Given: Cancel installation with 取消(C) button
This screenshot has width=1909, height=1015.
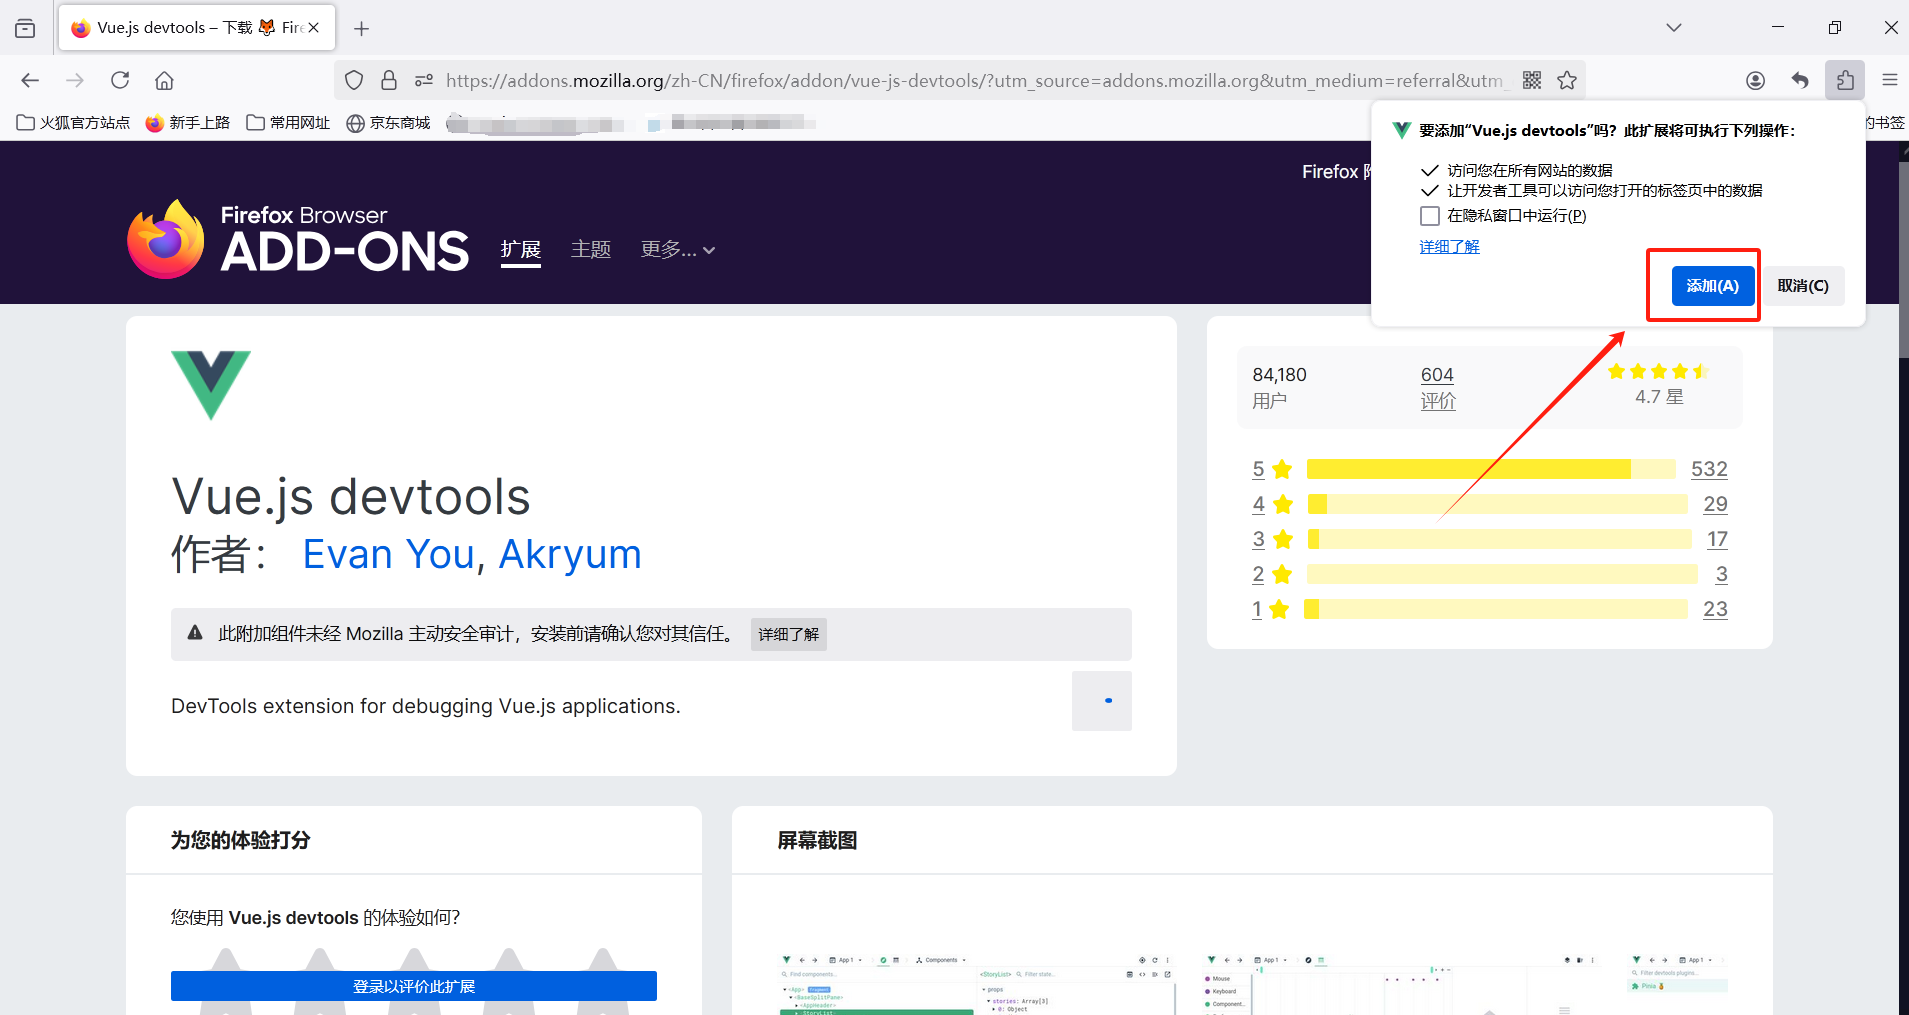Looking at the screenshot, I should point(1802,286).
